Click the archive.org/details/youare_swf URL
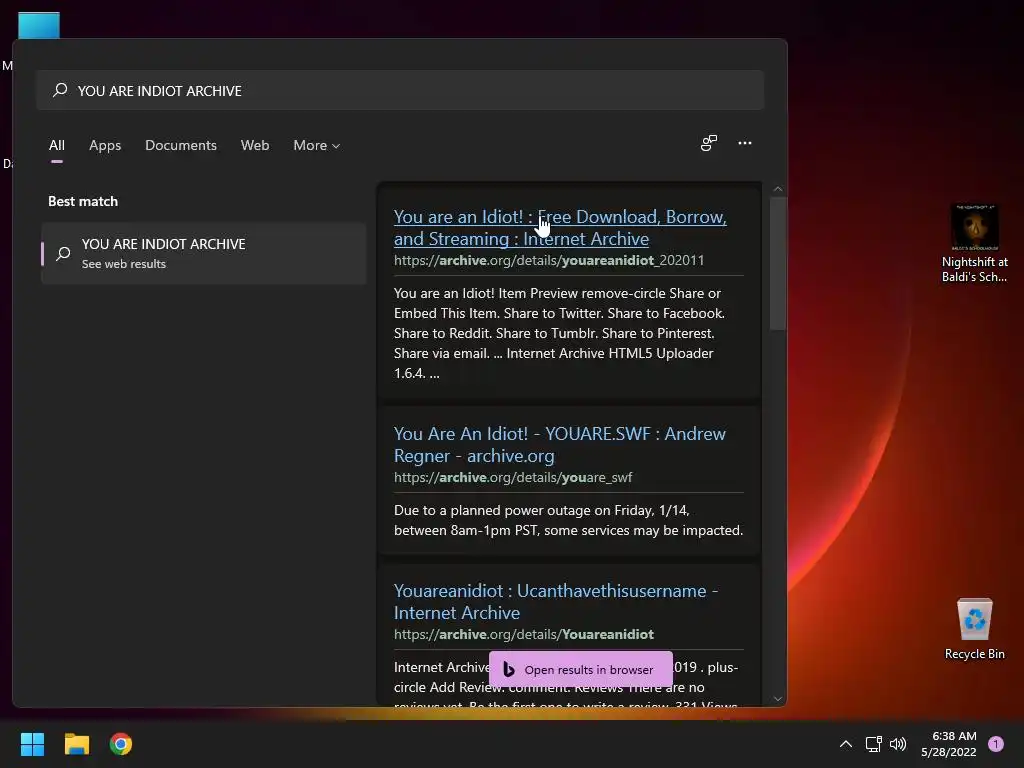This screenshot has height=768, width=1024. pyautogui.click(x=513, y=477)
